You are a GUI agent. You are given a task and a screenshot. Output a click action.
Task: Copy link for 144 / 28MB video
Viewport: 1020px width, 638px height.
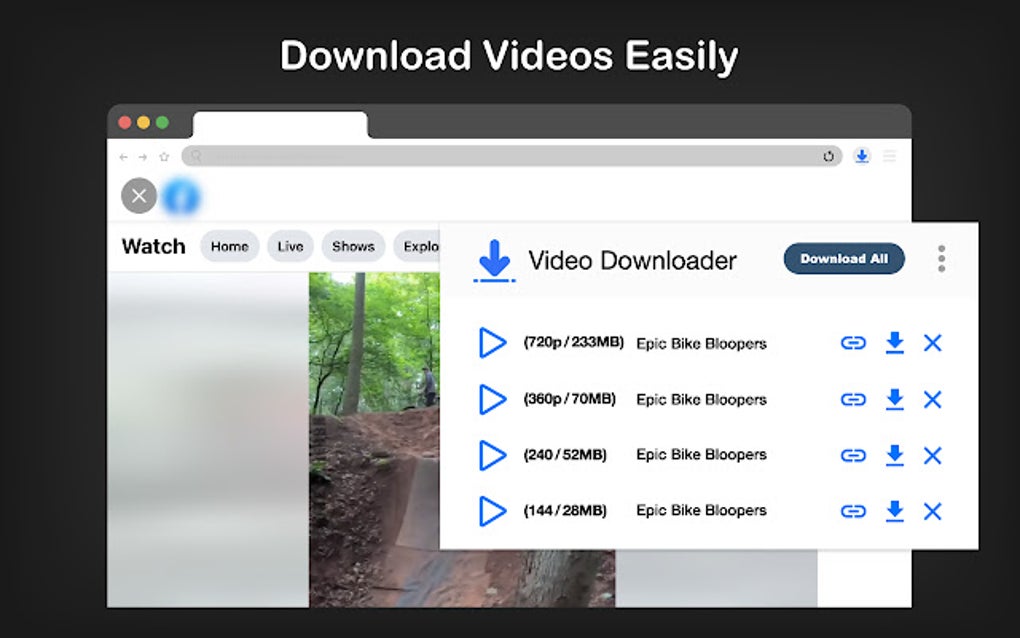click(x=853, y=512)
